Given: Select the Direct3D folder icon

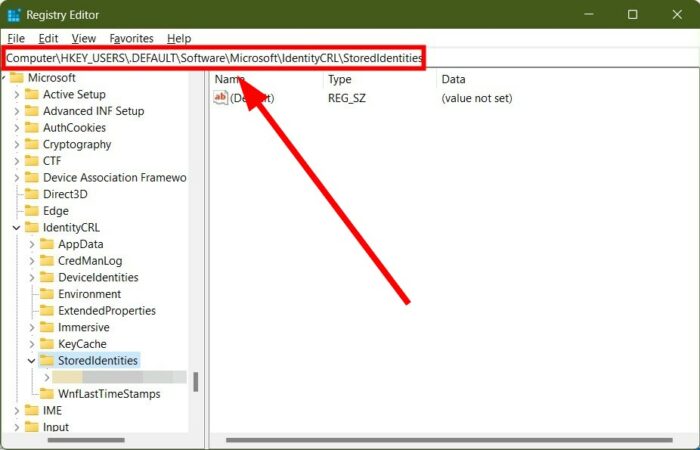Looking at the screenshot, I should (x=32, y=194).
